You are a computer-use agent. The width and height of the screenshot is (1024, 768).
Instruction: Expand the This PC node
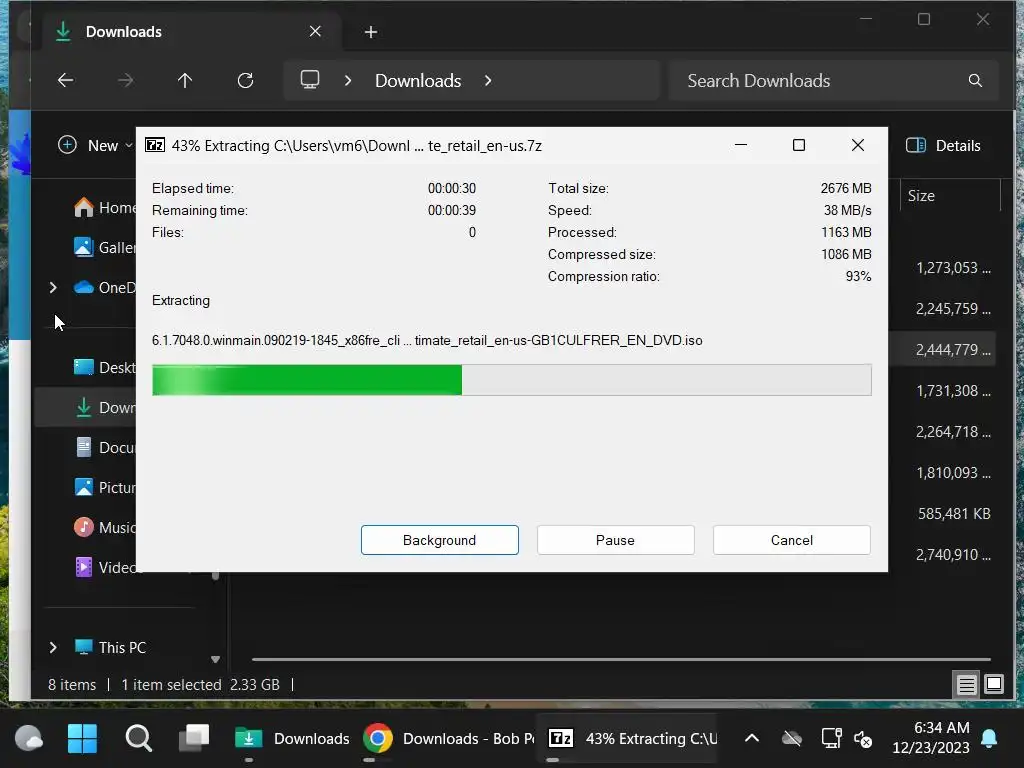[53, 647]
